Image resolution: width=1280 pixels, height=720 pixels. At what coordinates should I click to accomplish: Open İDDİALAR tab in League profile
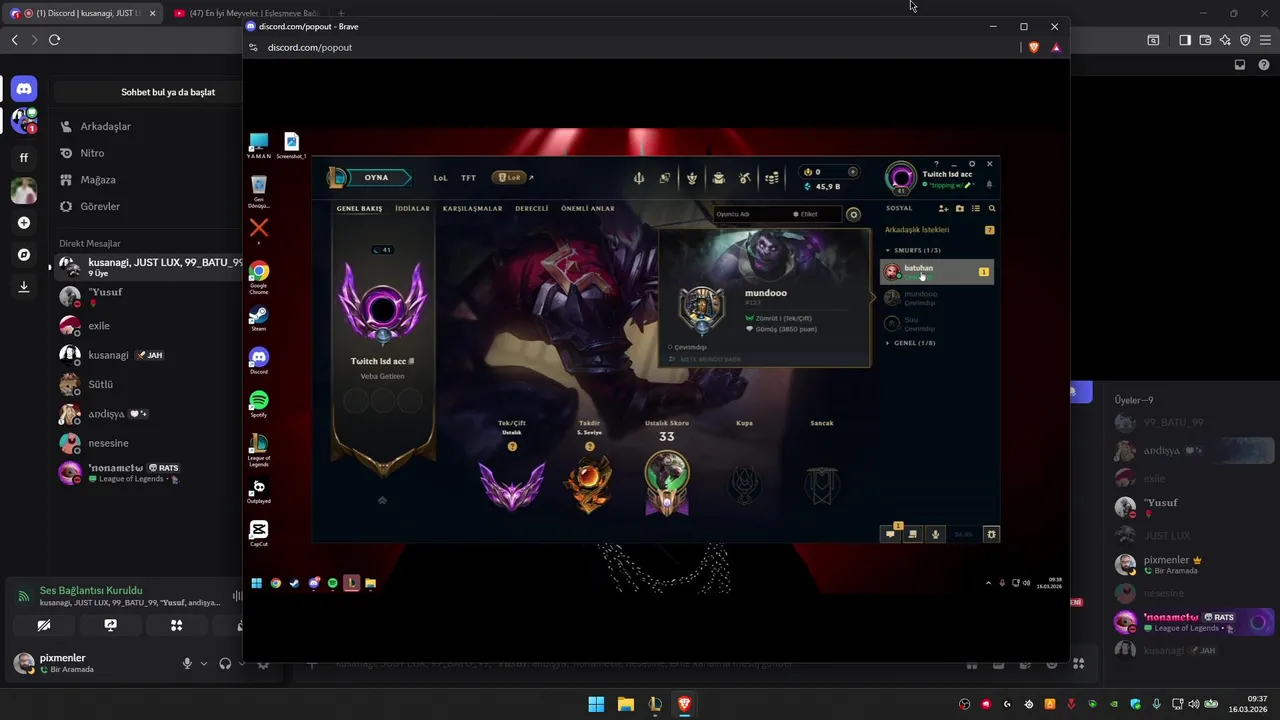(412, 209)
